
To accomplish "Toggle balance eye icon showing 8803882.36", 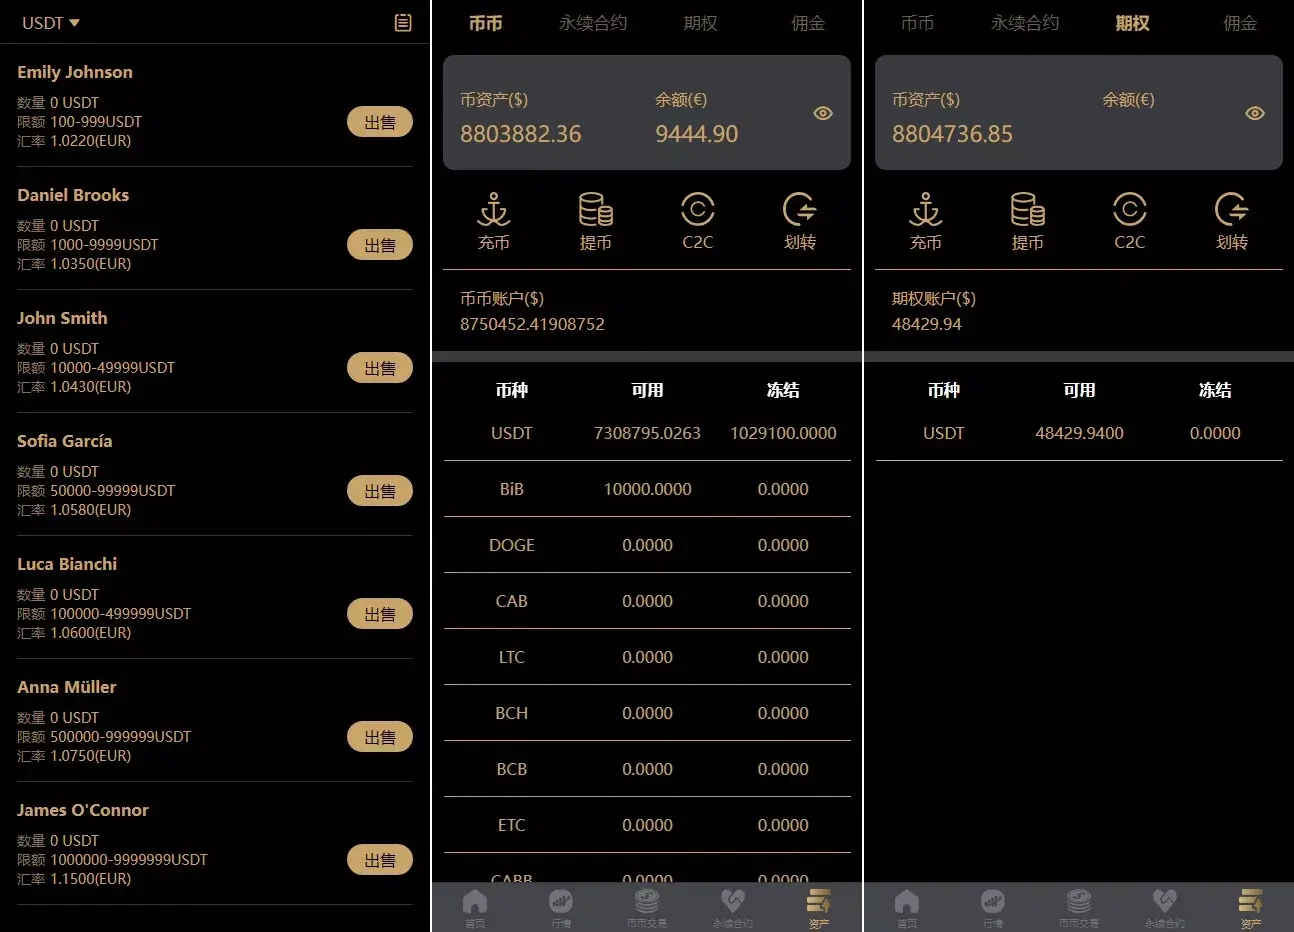I will [x=823, y=113].
